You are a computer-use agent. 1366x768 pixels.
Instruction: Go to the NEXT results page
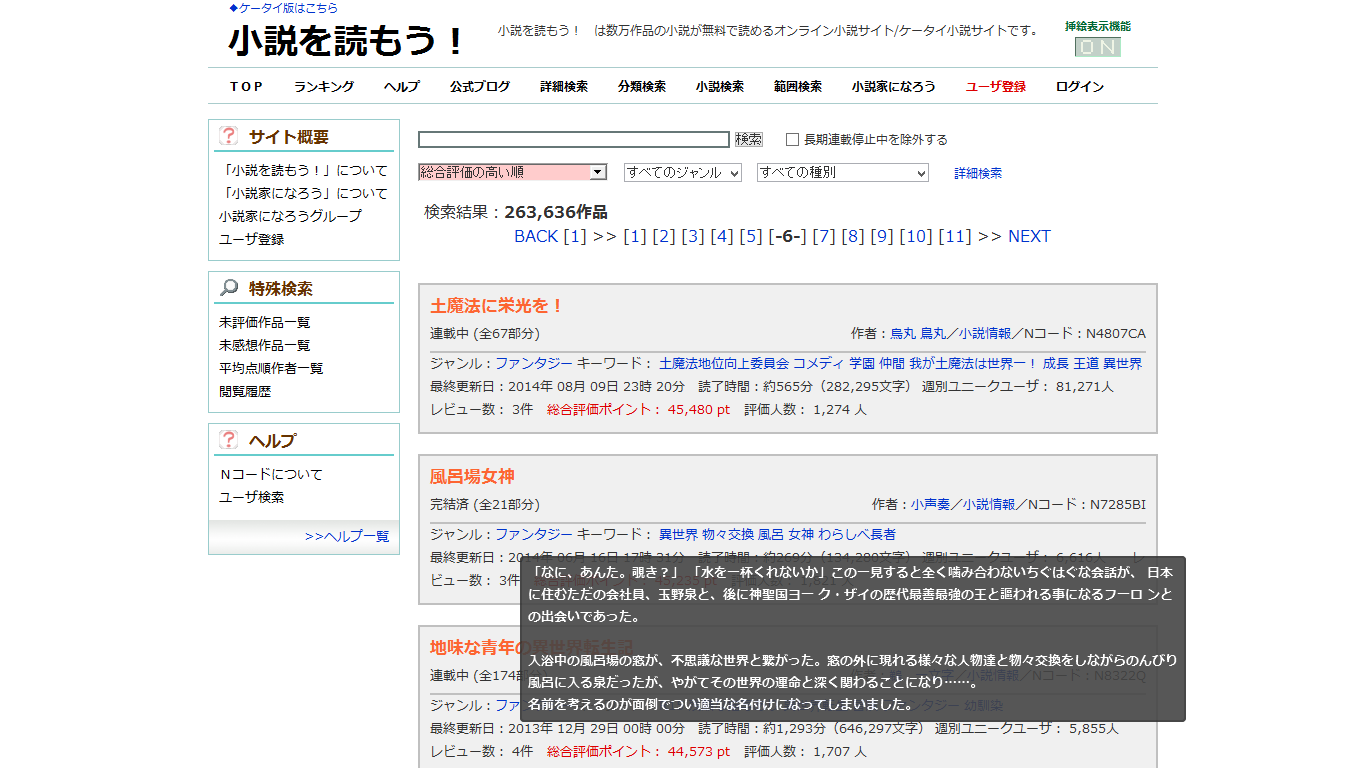click(1030, 236)
